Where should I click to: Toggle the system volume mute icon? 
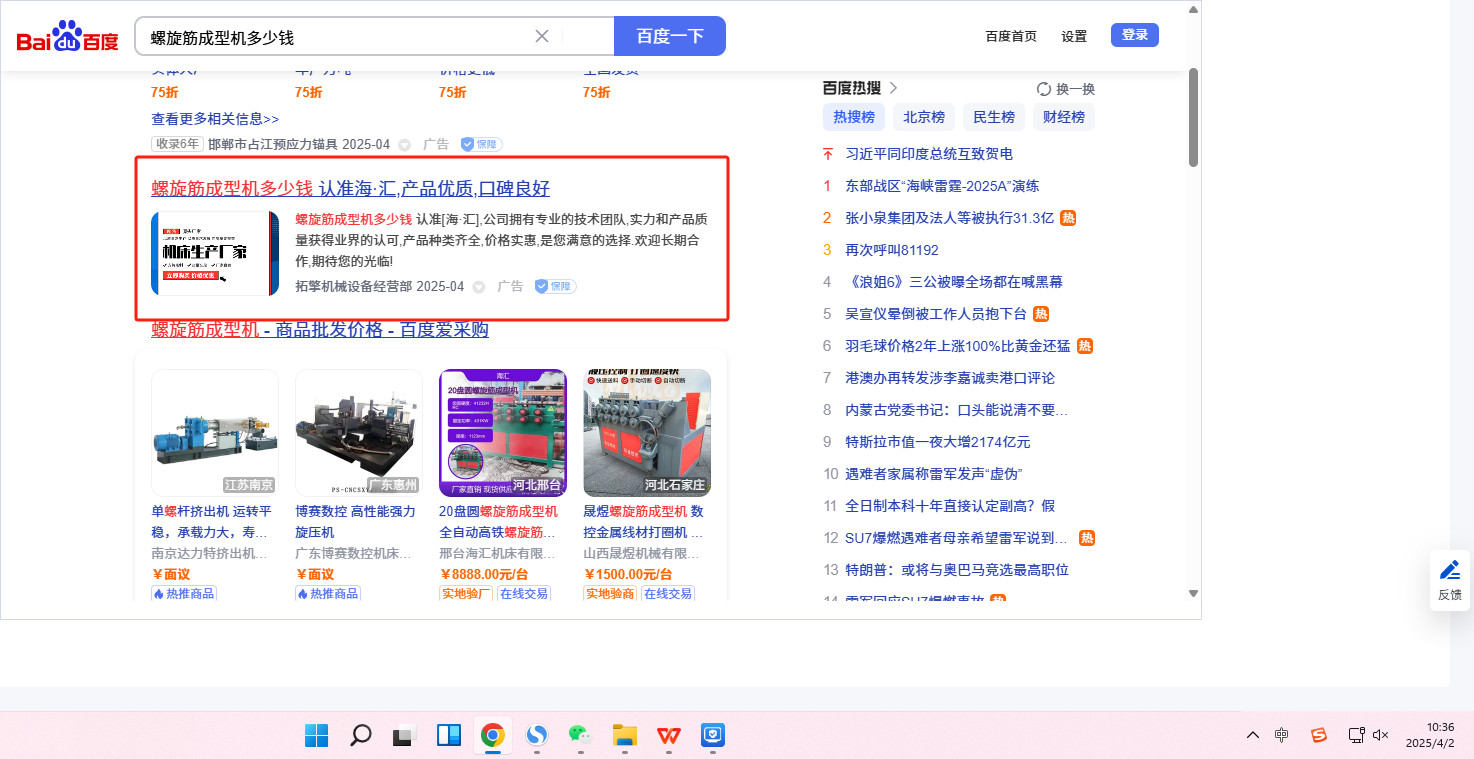tap(1381, 735)
